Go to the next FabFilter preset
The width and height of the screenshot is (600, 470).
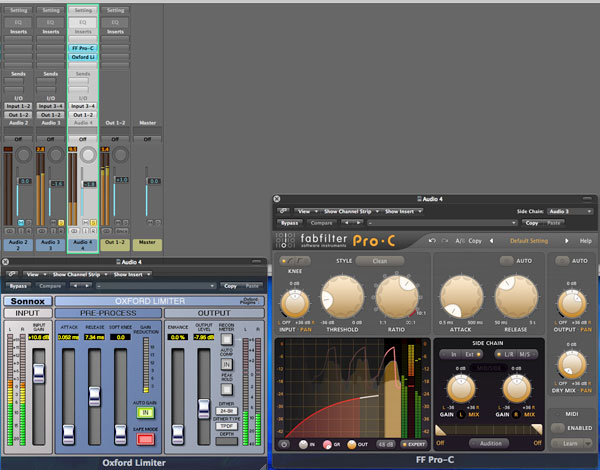pyautogui.click(x=567, y=241)
